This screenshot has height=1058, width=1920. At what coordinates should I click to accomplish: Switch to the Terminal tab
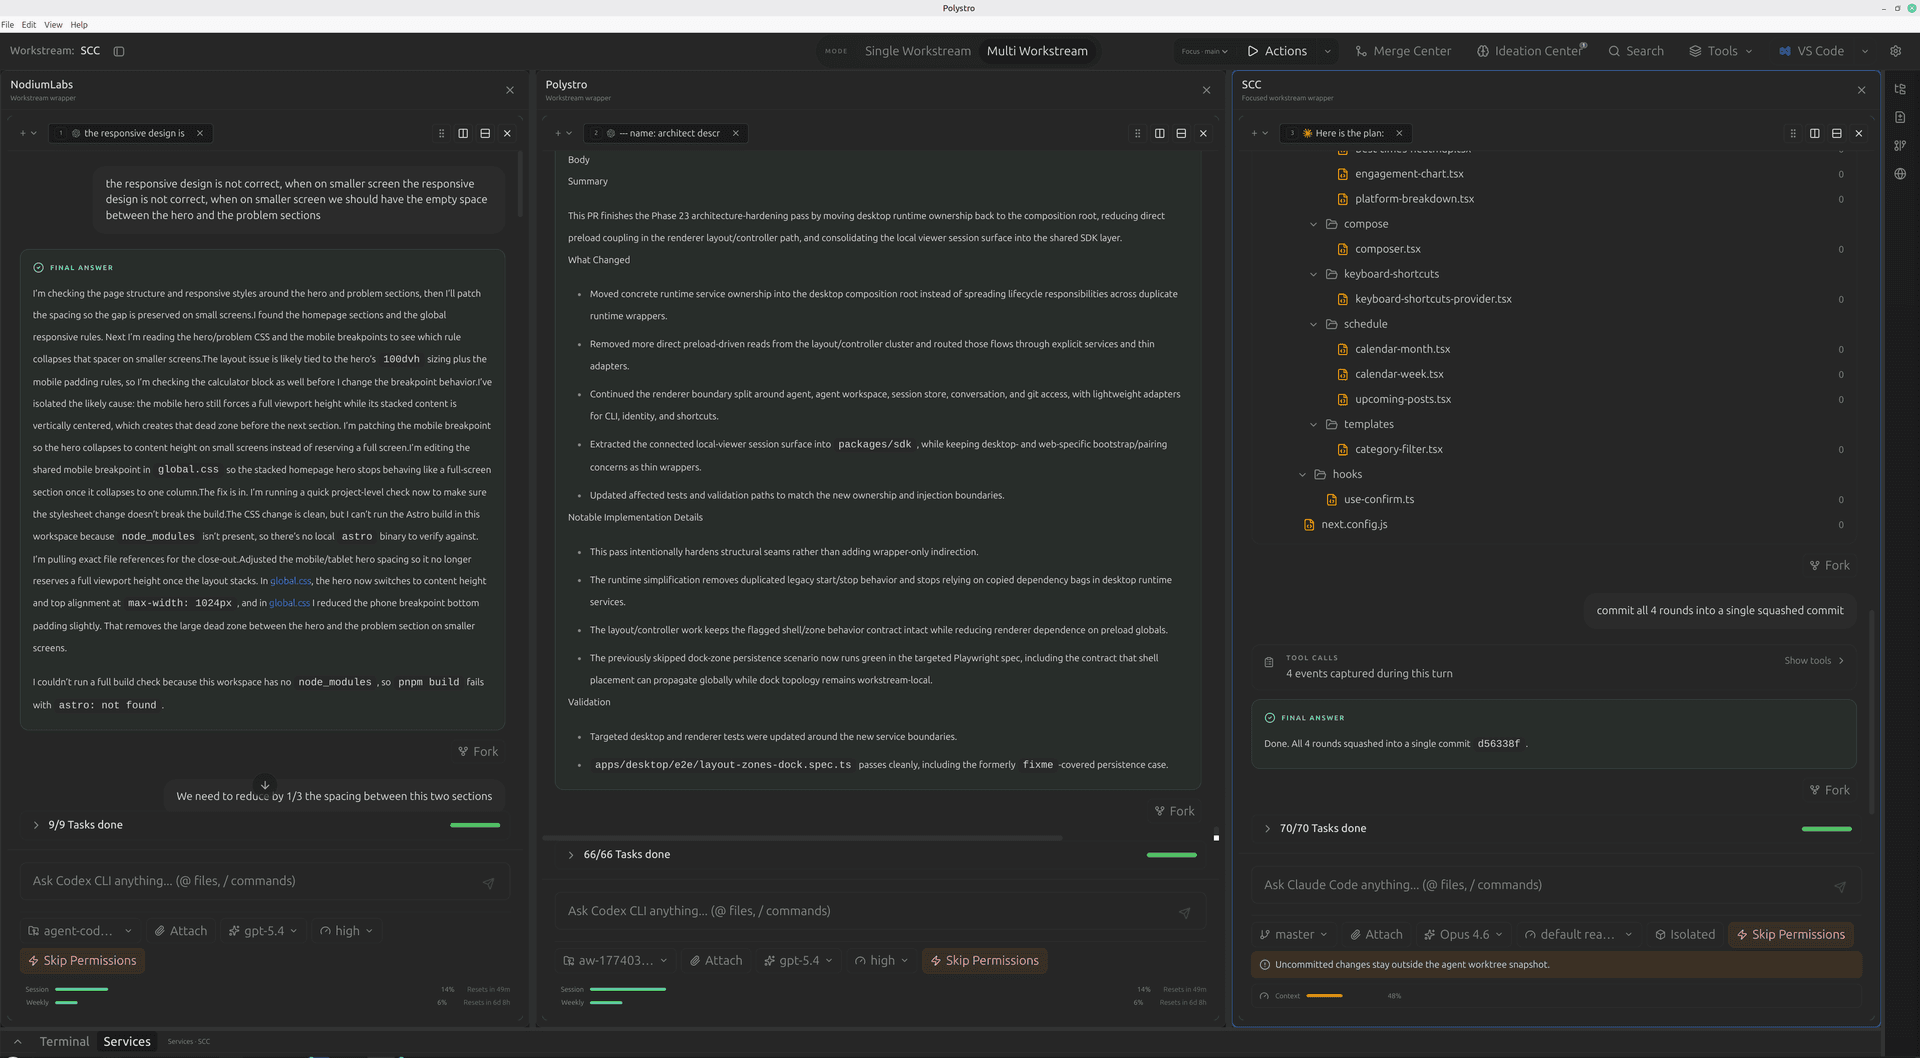pyautogui.click(x=64, y=1042)
